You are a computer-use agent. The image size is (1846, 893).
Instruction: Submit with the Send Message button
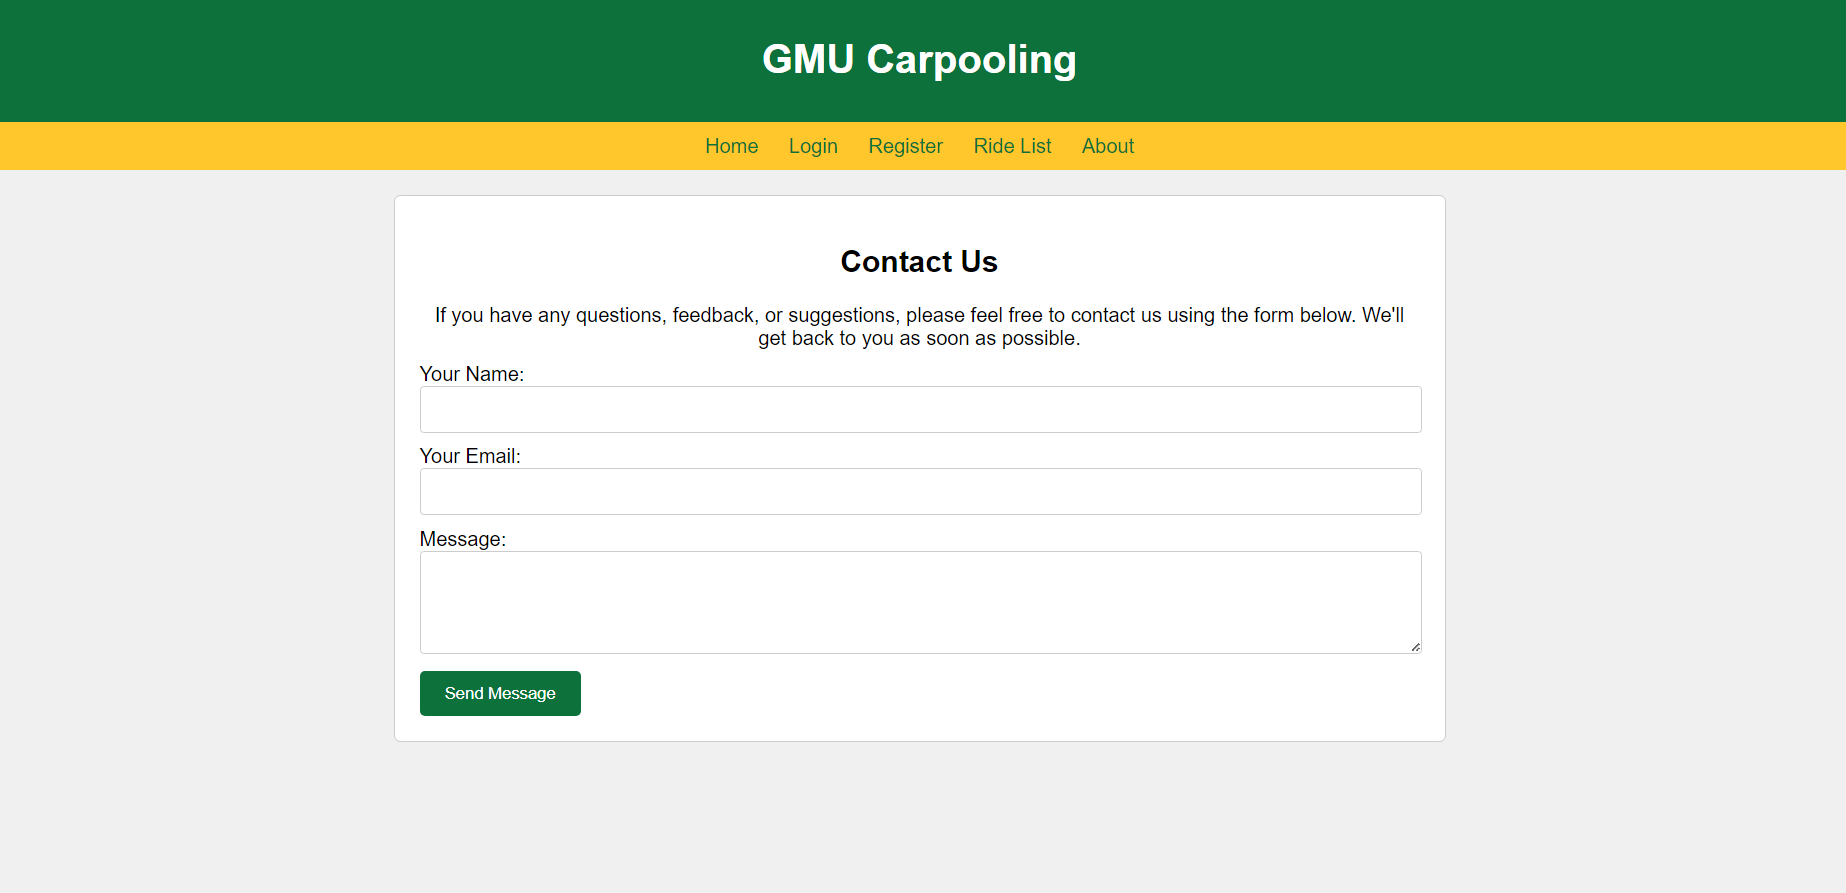[500, 693]
